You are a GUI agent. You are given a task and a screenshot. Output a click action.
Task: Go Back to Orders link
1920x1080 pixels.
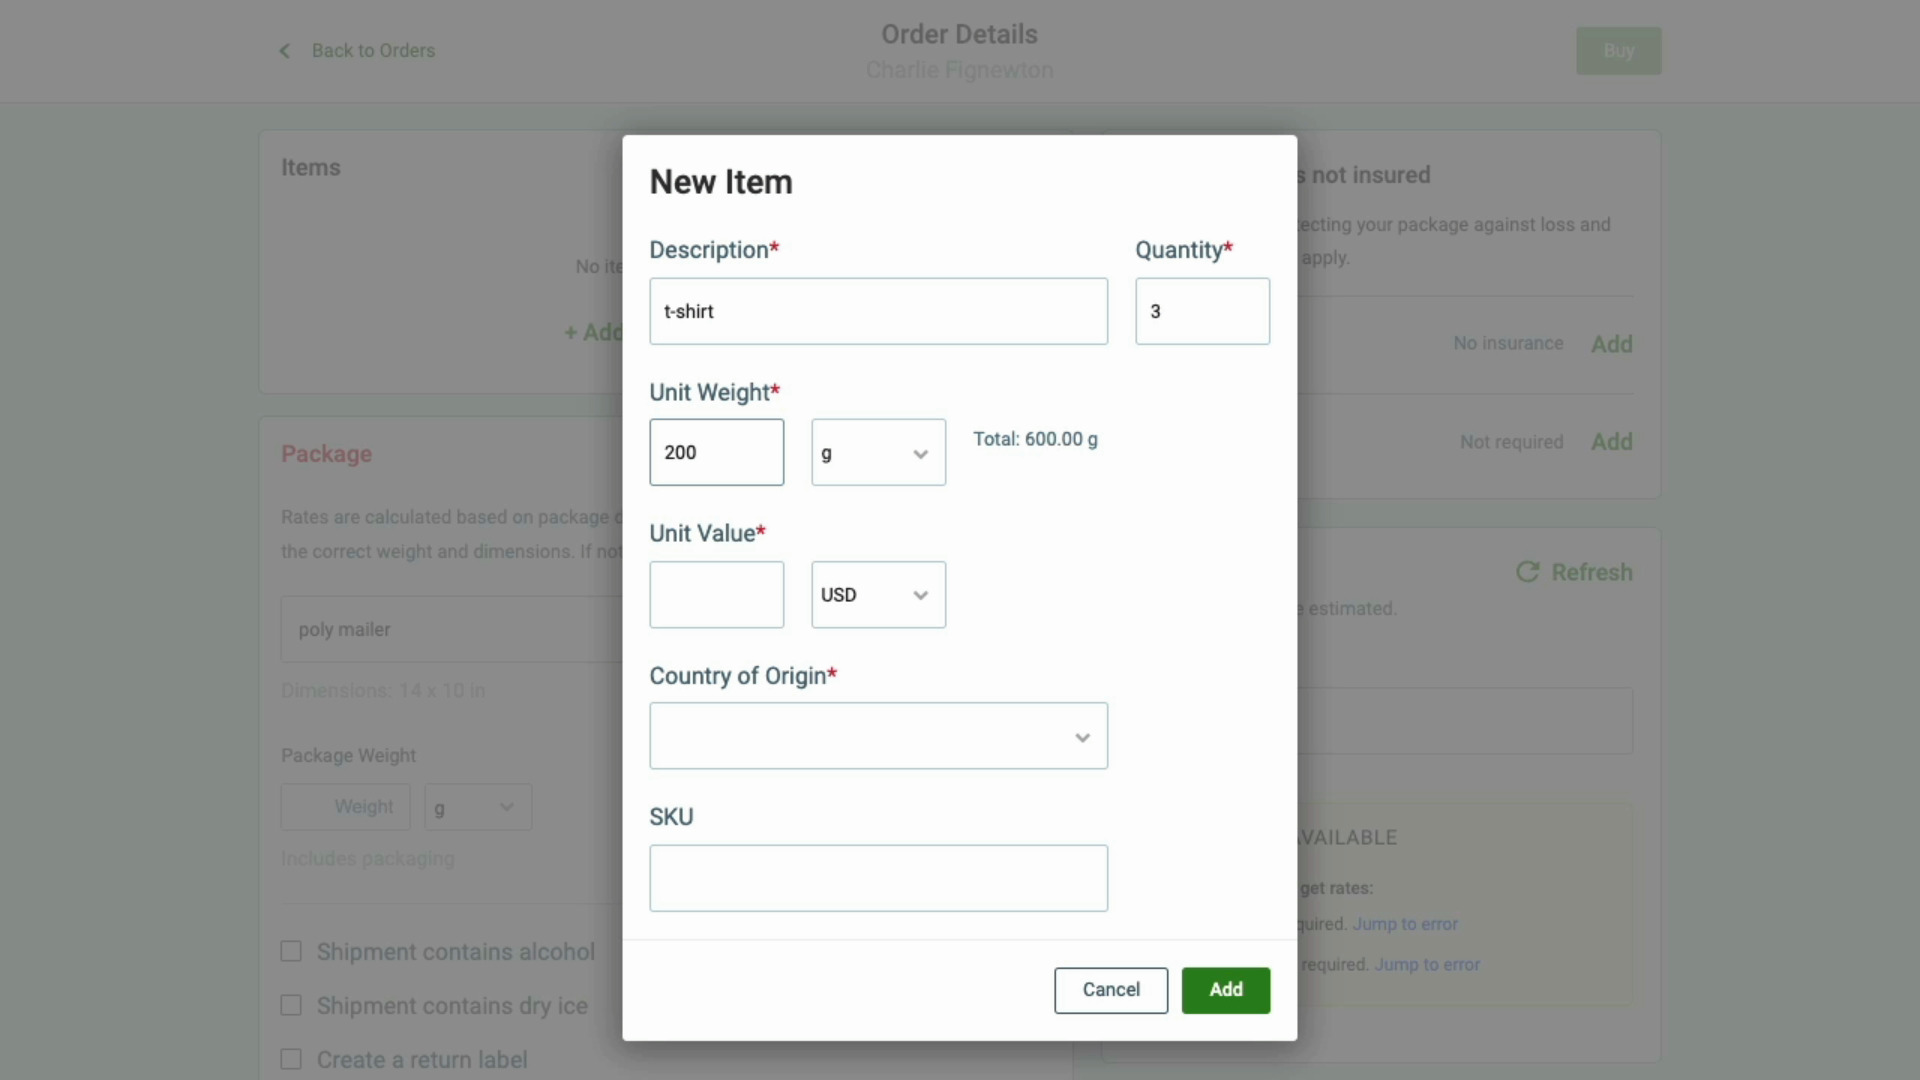(x=373, y=51)
